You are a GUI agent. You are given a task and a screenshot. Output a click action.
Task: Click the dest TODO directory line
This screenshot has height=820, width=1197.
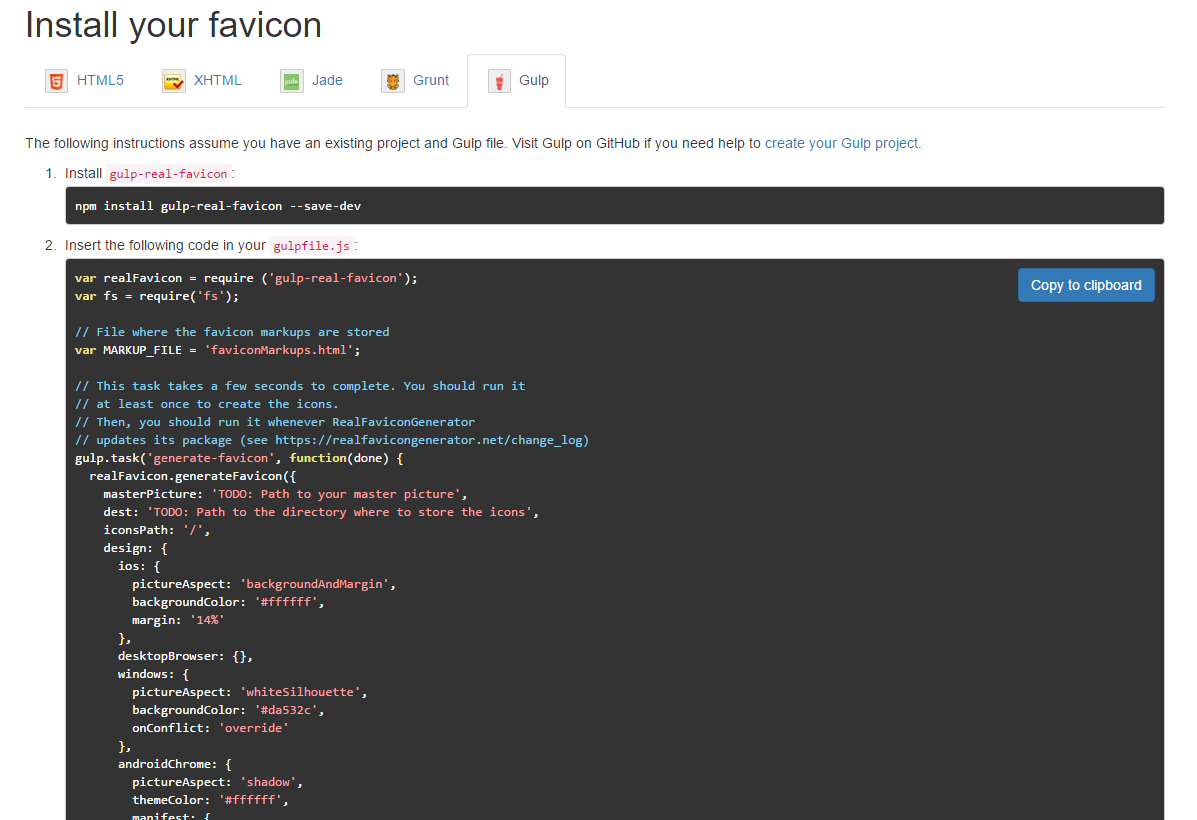[321, 512]
